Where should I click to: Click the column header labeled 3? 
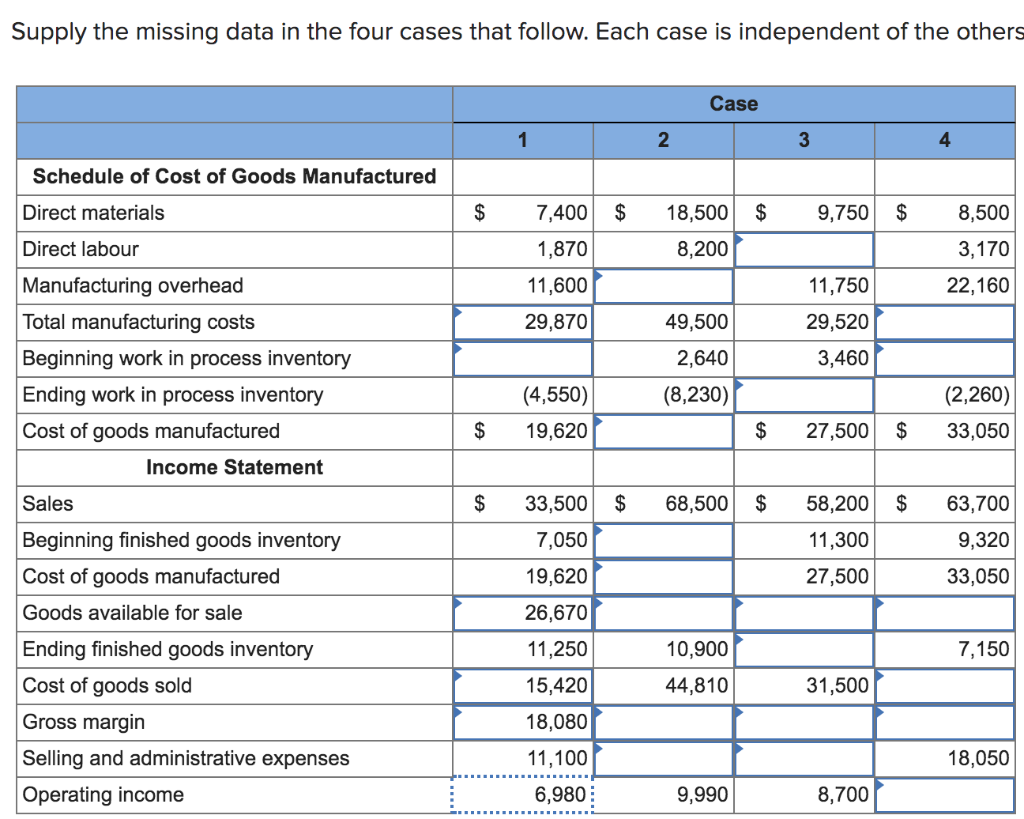tap(804, 140)
